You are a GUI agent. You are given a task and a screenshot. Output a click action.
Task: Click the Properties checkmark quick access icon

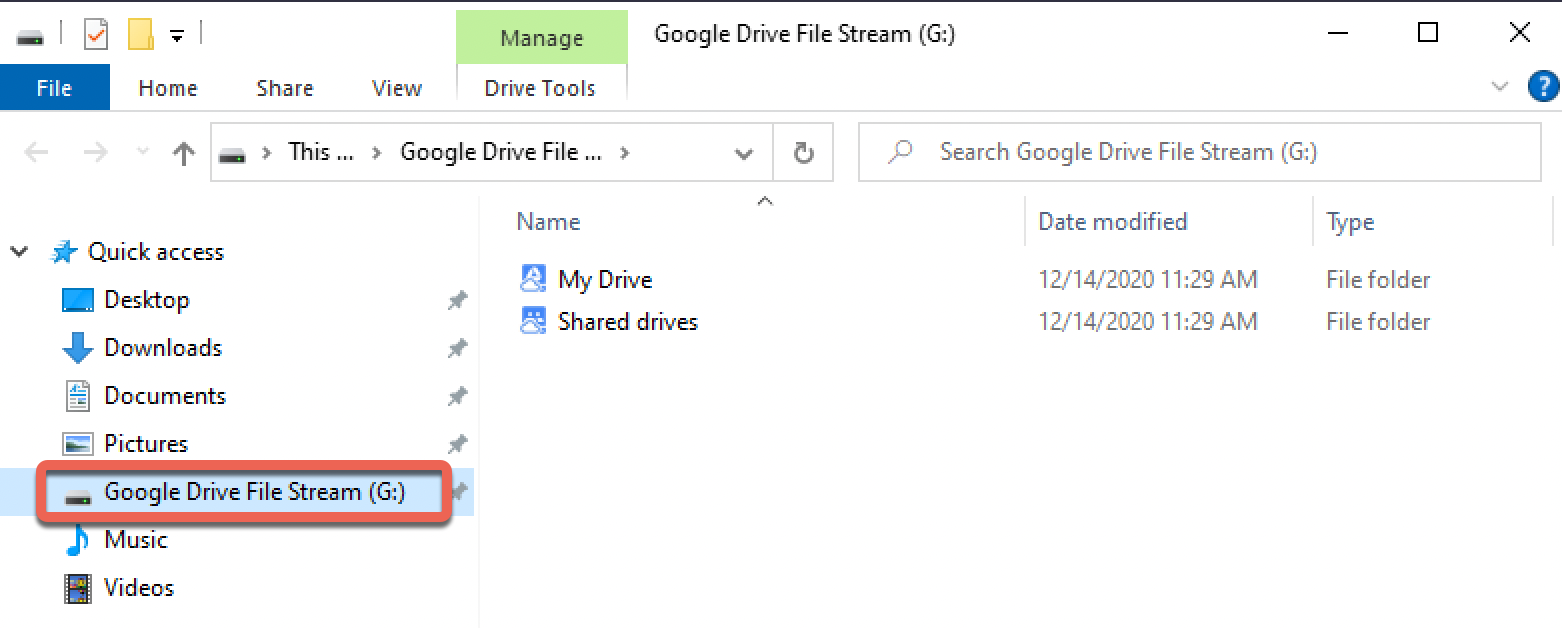(x=96, y=35)
